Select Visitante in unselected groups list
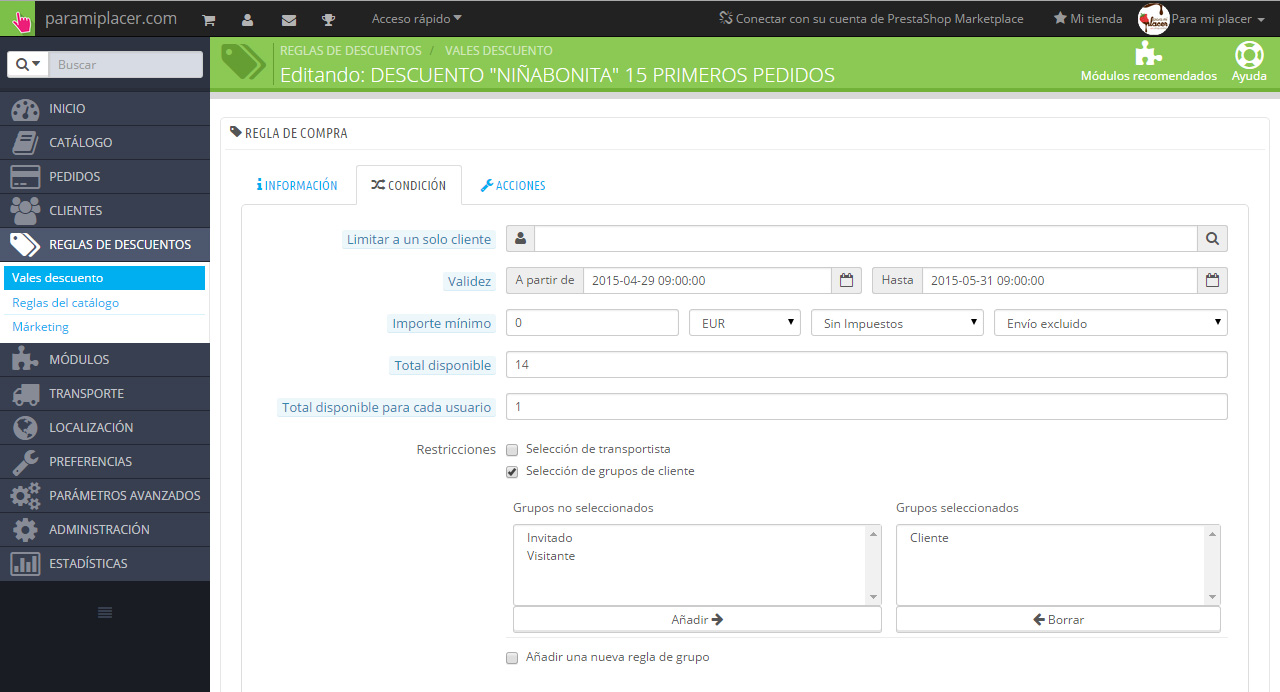Image resolution: width=1280 pixels, height=692 pixels. 551,556
